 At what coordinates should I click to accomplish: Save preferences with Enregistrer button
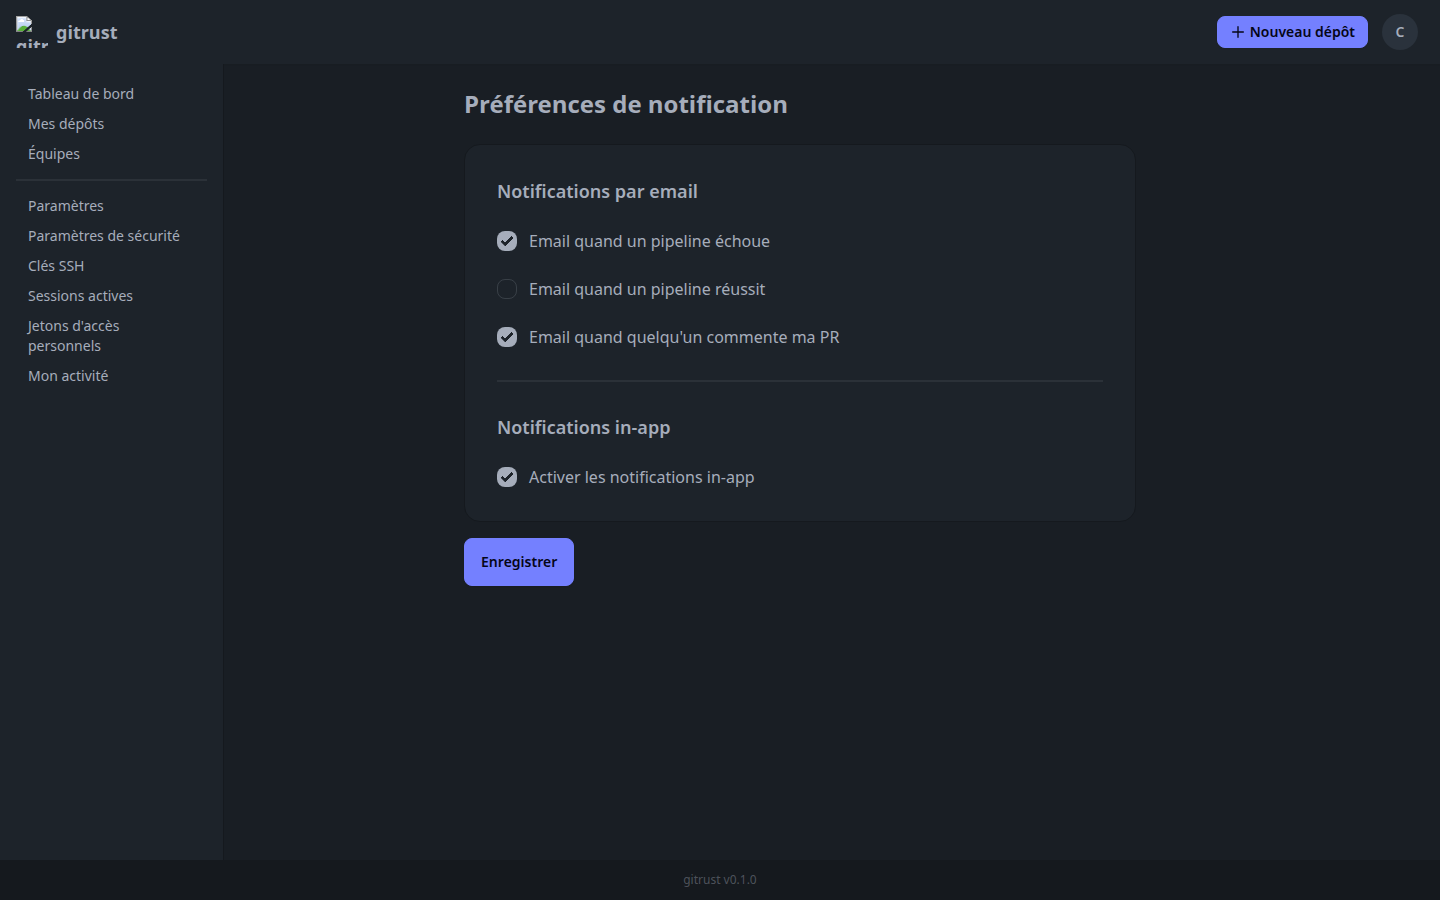[518, 561]
